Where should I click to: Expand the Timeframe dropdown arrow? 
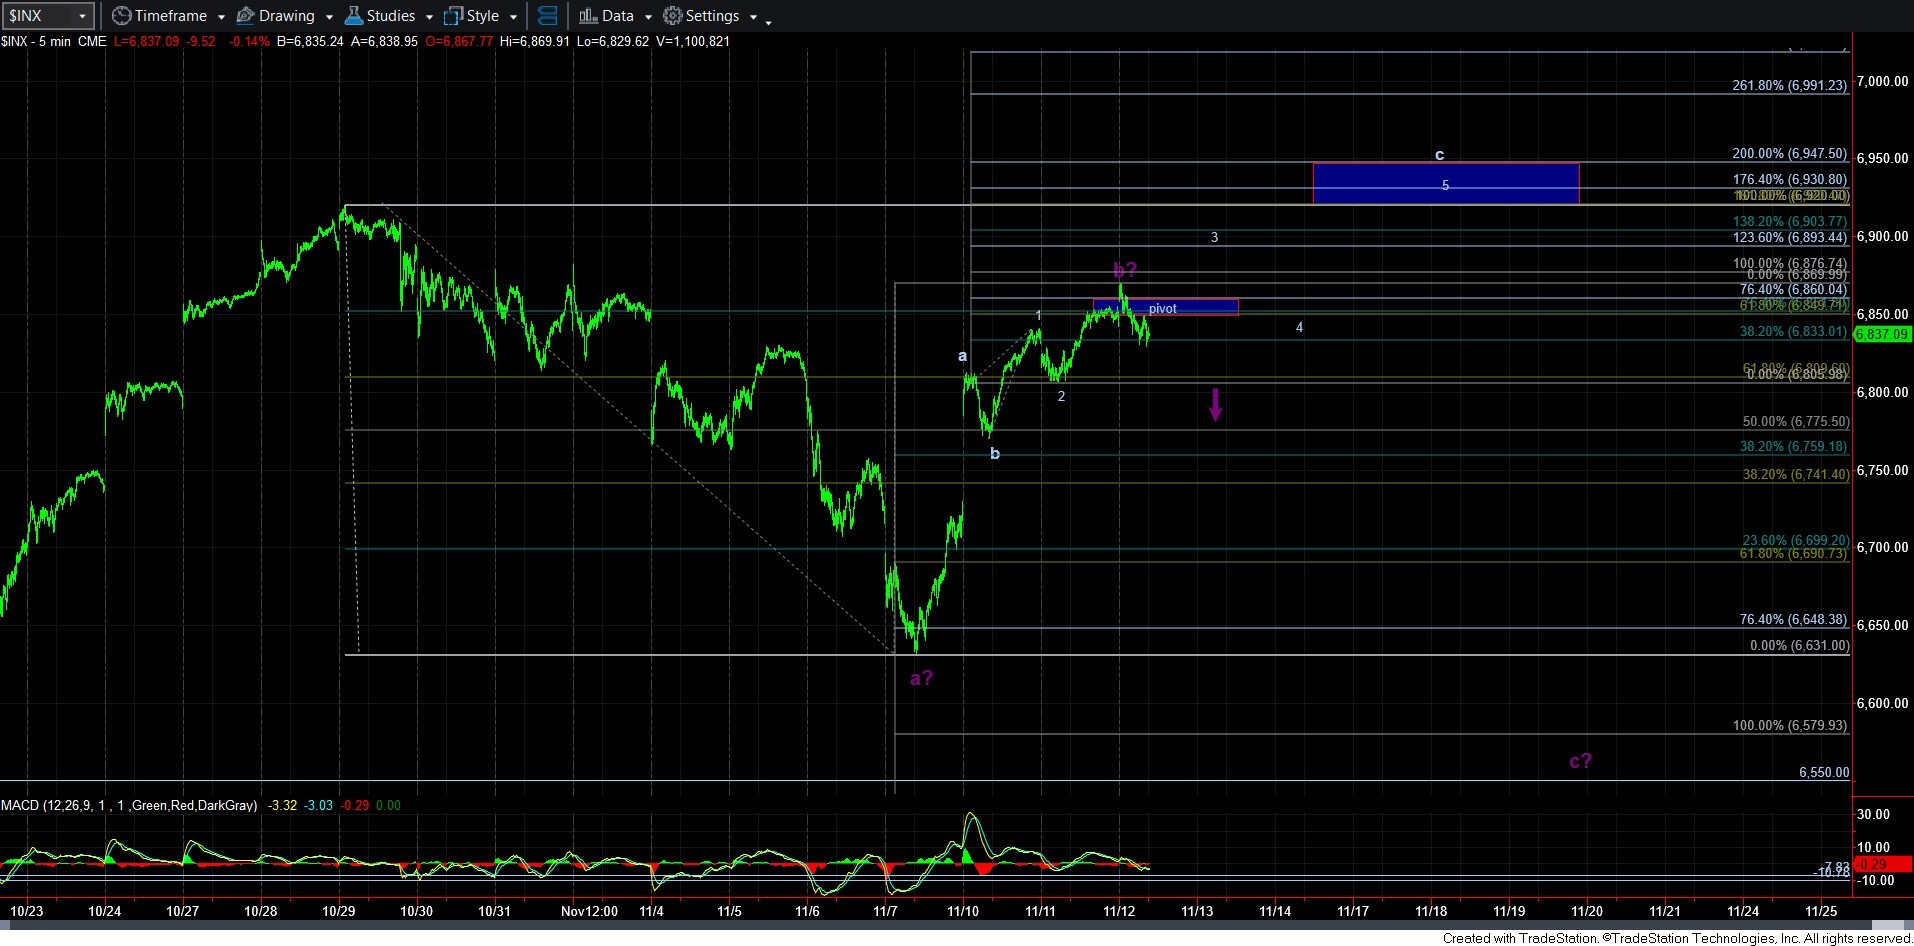(221, 17)
